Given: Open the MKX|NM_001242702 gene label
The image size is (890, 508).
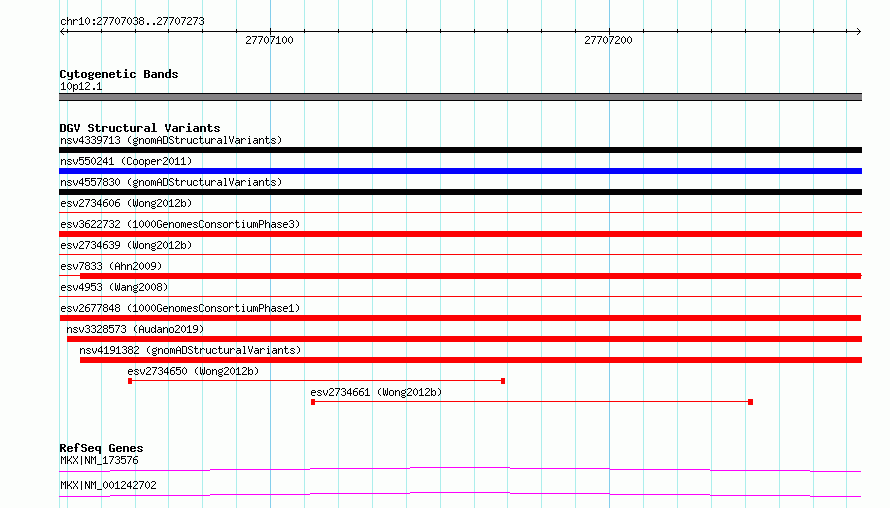Looking at the screenshot, I should (x=108, y=485).
